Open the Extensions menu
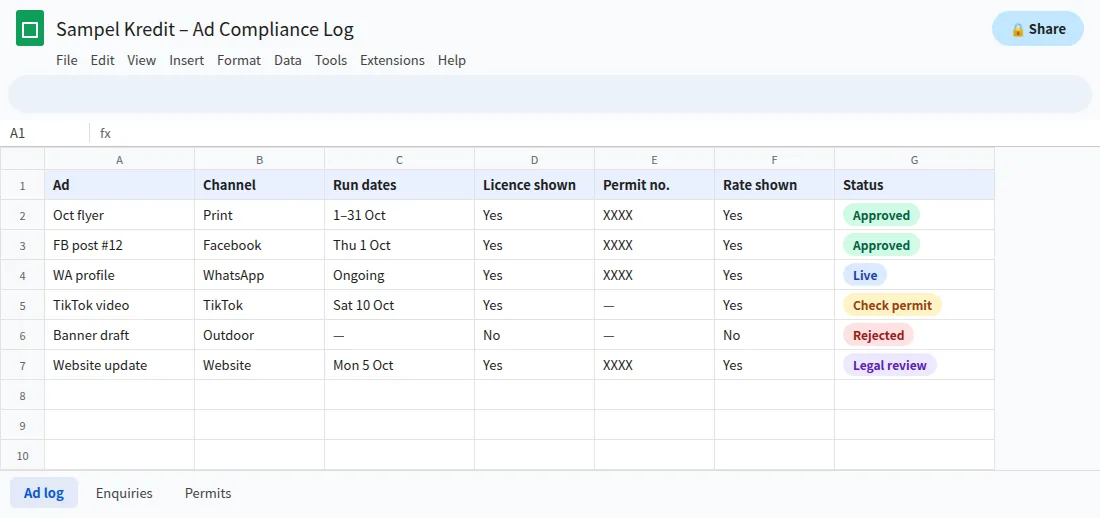The width and height of the screenshot is (1100, 518). [x=392, y=60]
